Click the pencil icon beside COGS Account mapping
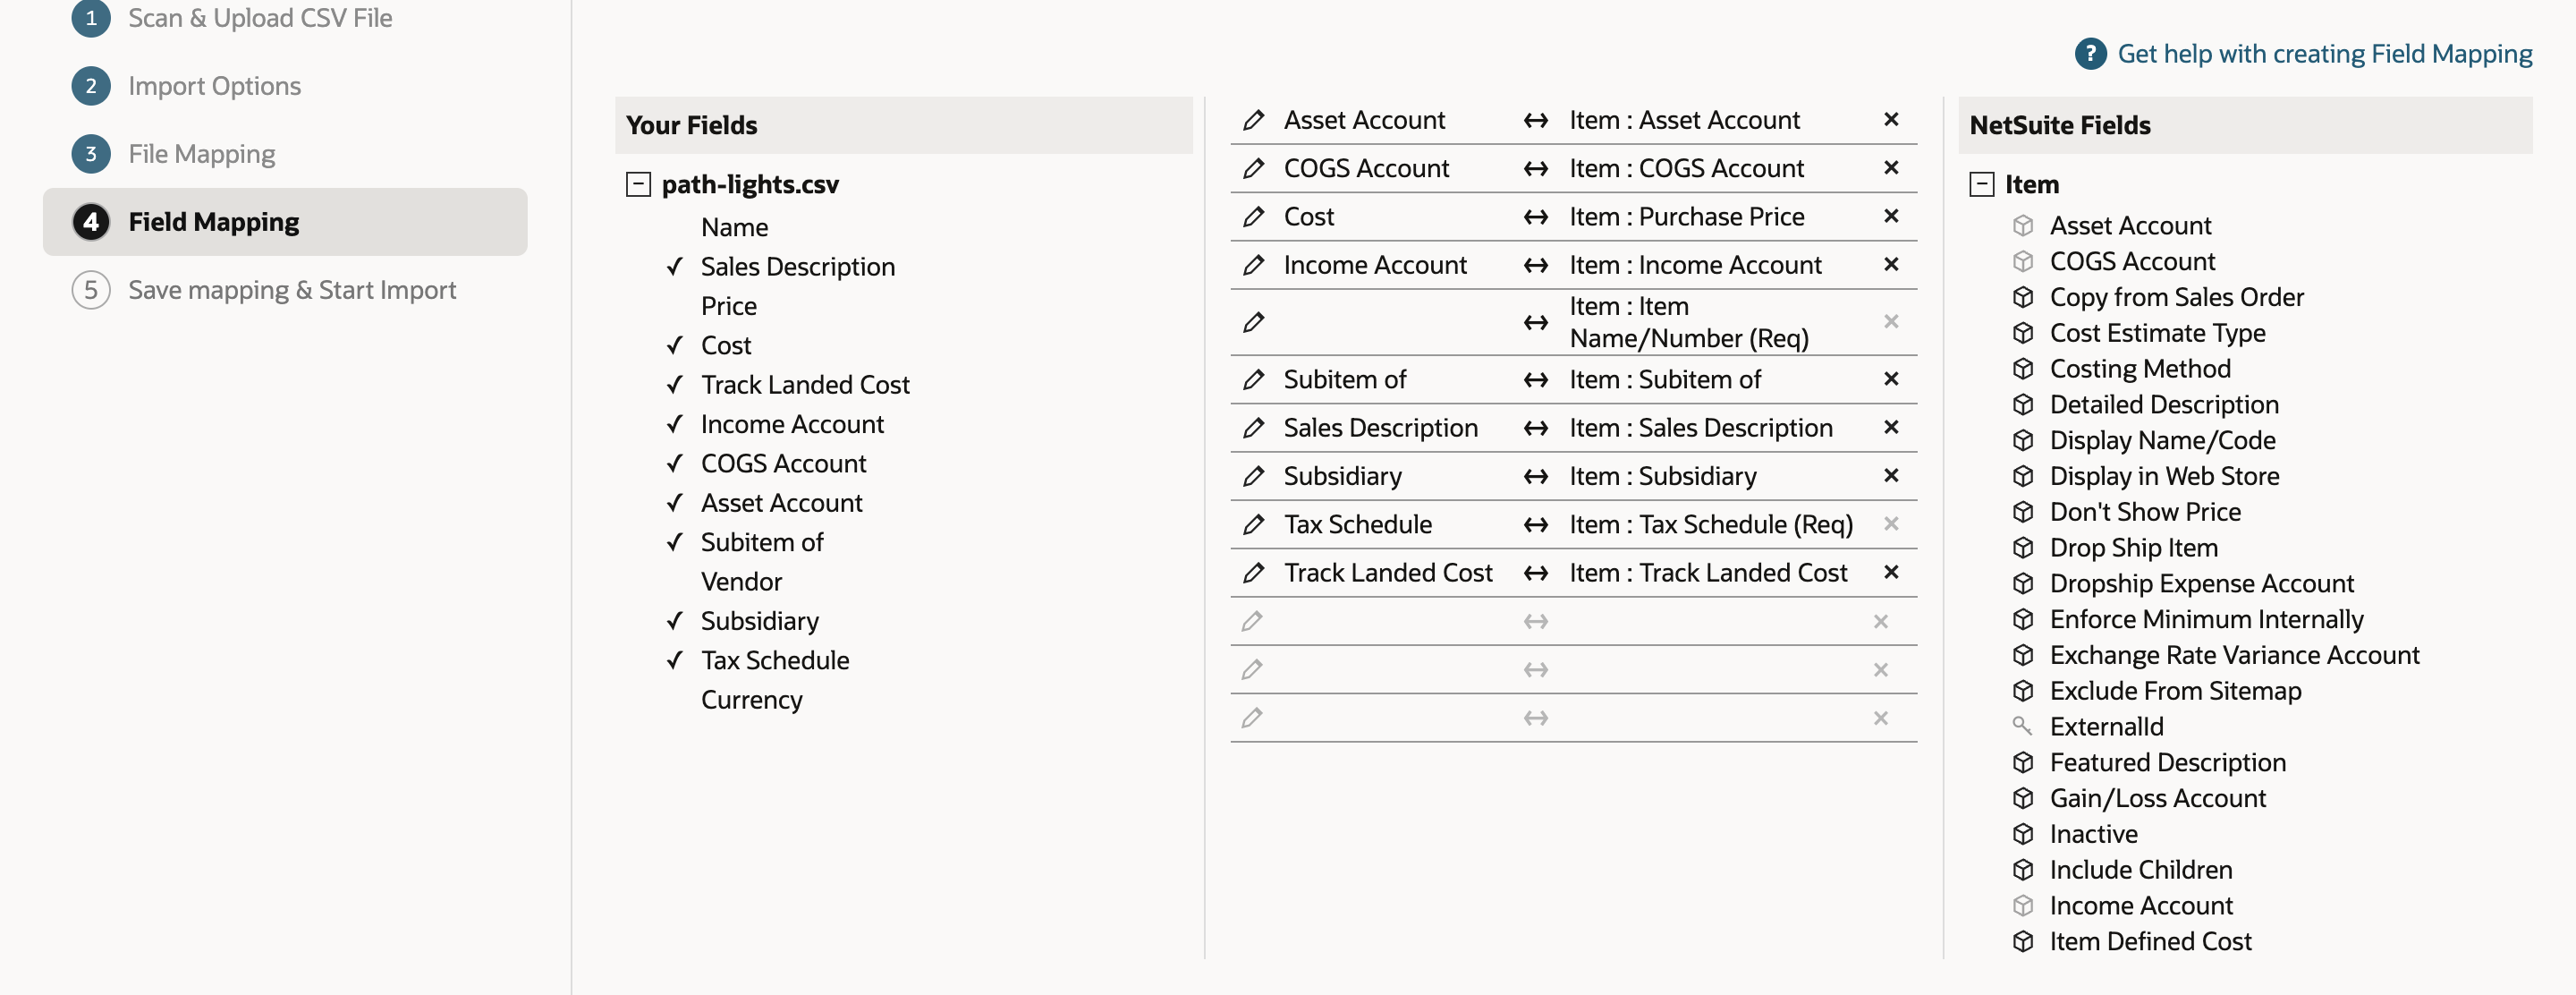Screen dimensions: 2576x995 (1253, 168)
